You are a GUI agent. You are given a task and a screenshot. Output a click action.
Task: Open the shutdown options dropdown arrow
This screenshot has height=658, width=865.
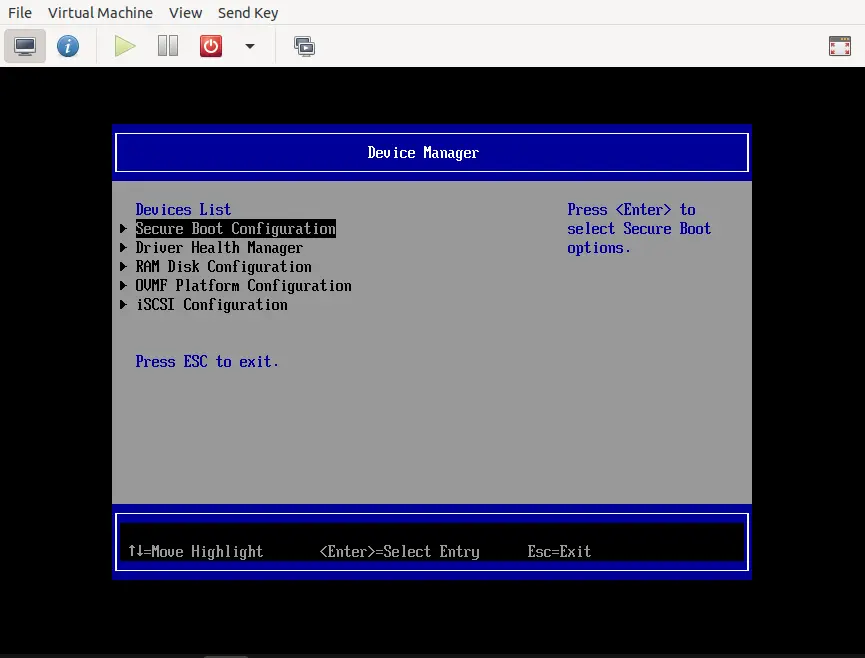pyautogui.click(x=250, y=46)
